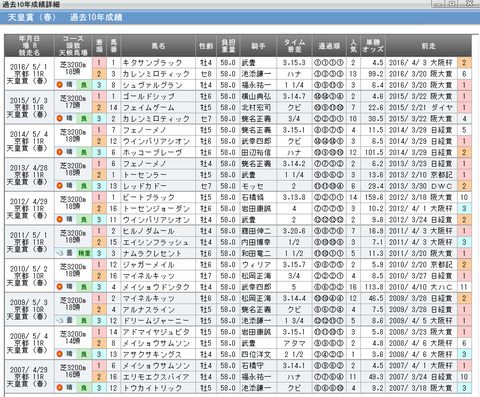Viewport: 480px width, 397px height.
Task: Click the sunny weather icon for 2008/5/4 race
Action: pyautogui.click(x=60, y=354)
